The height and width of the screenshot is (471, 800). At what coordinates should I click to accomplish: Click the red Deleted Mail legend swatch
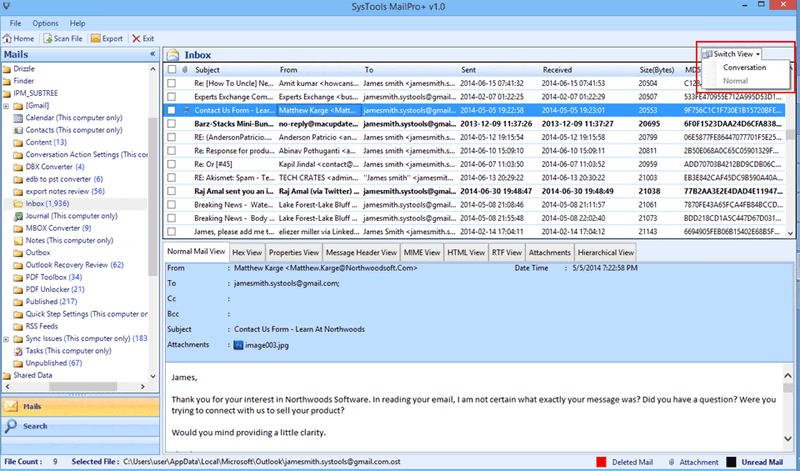(x=601, y=462)
